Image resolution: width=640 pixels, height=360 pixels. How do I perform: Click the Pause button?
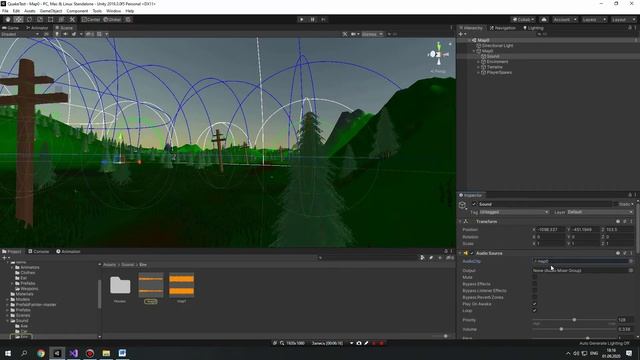pyautogui.click(x=313, y=20)
